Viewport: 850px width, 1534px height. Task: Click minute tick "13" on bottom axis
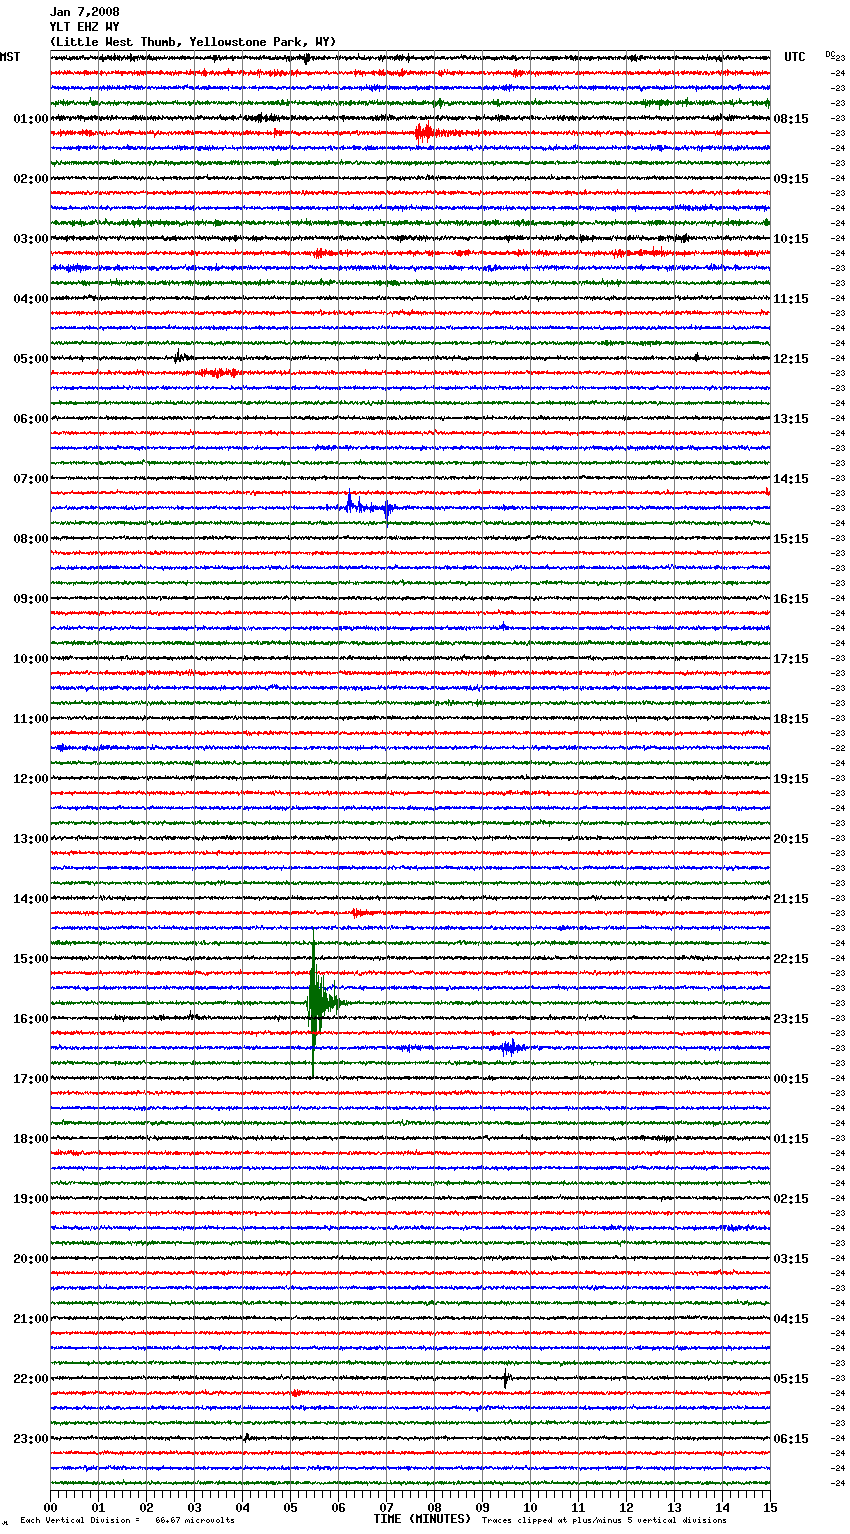point(674,1507)
